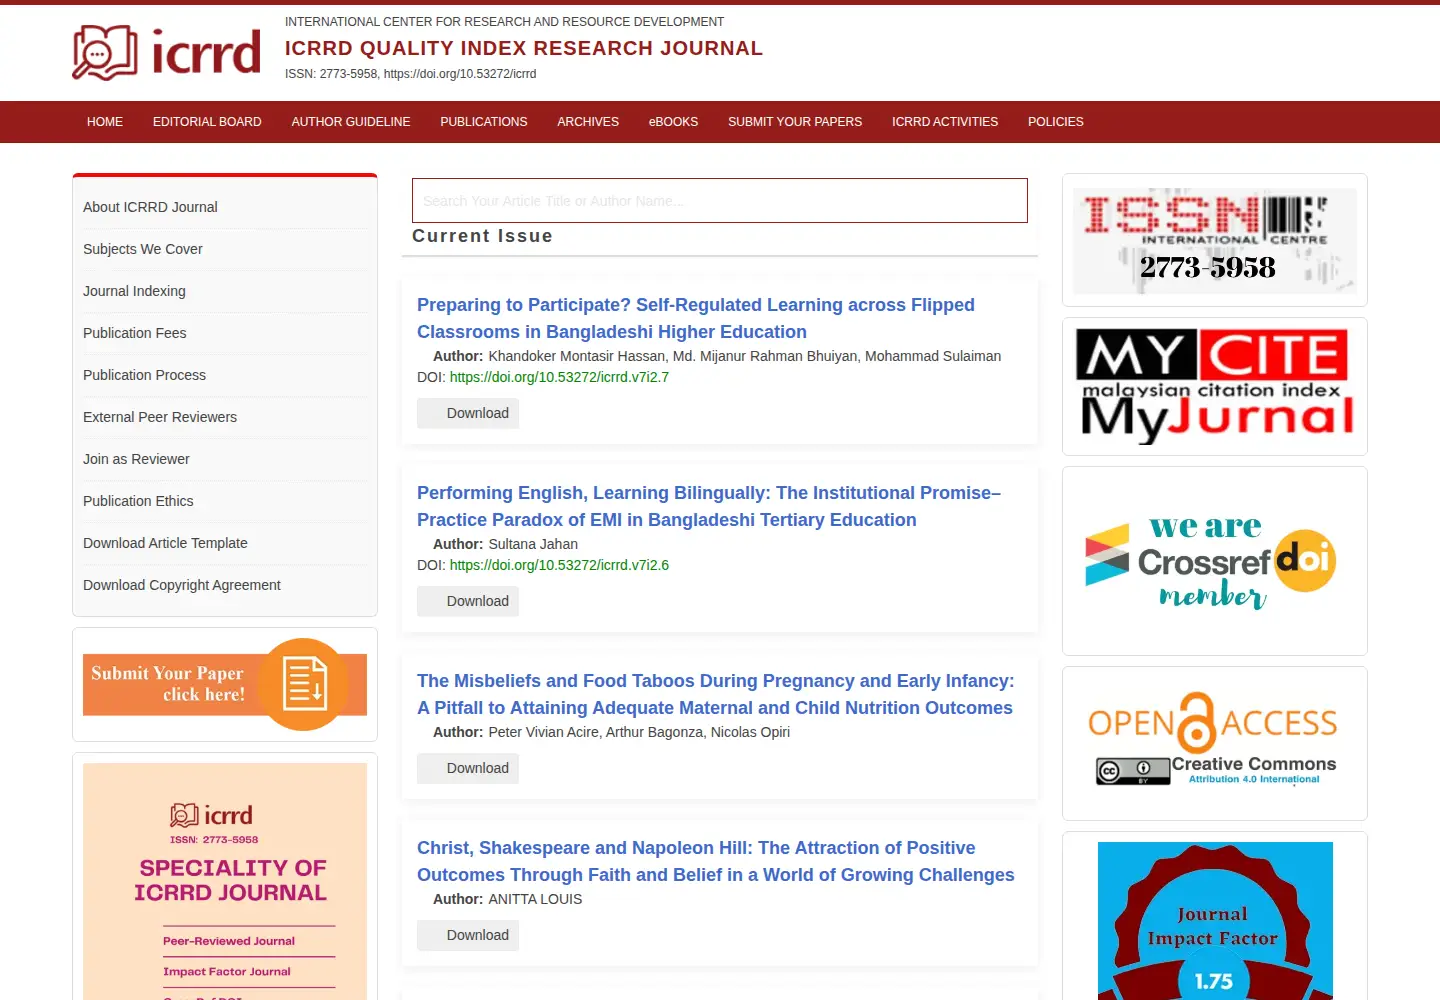Download the Sultana Jahan EMI article
Screen dimensions: 1440x1000
click(468, 601)
